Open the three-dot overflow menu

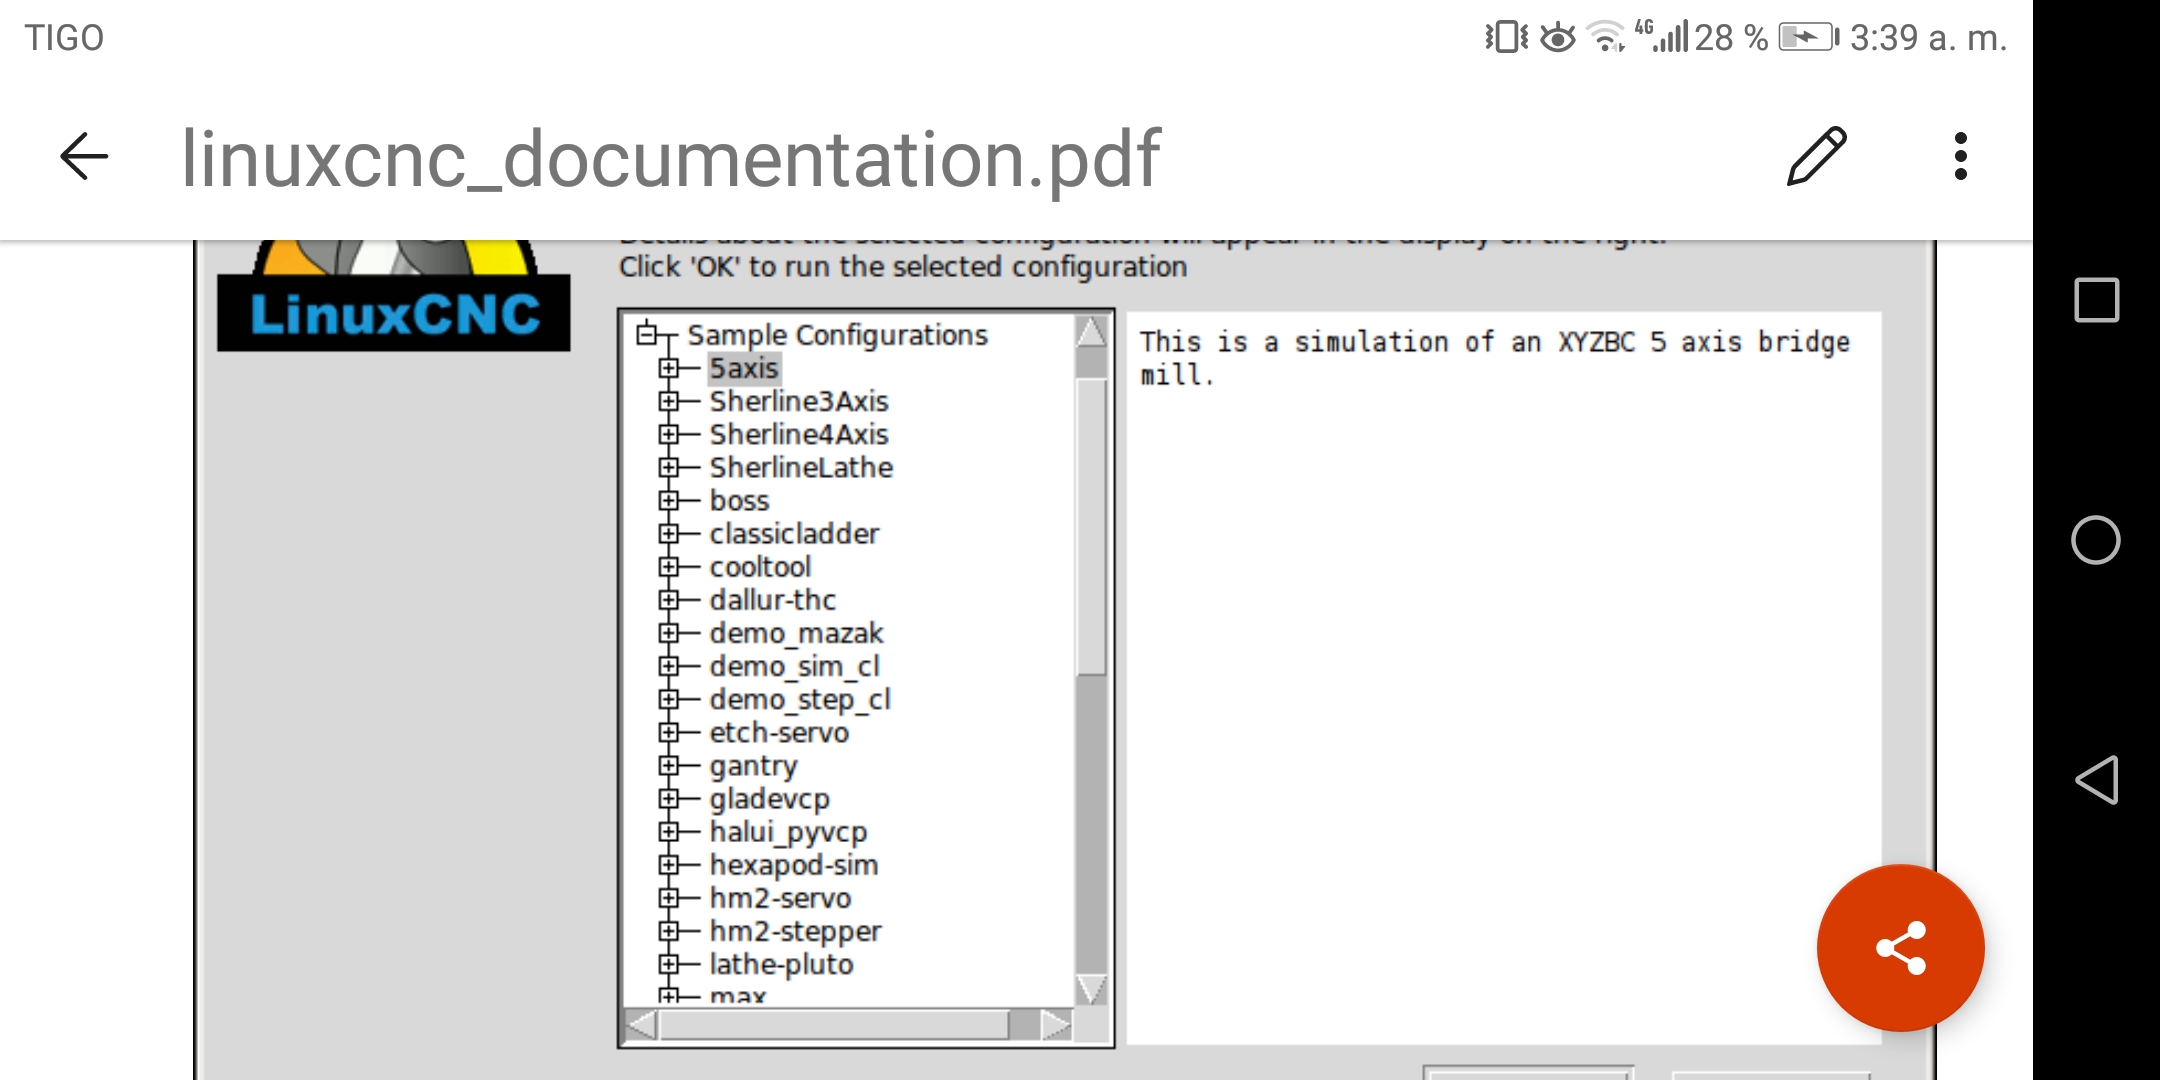(x=1960, y=156)
